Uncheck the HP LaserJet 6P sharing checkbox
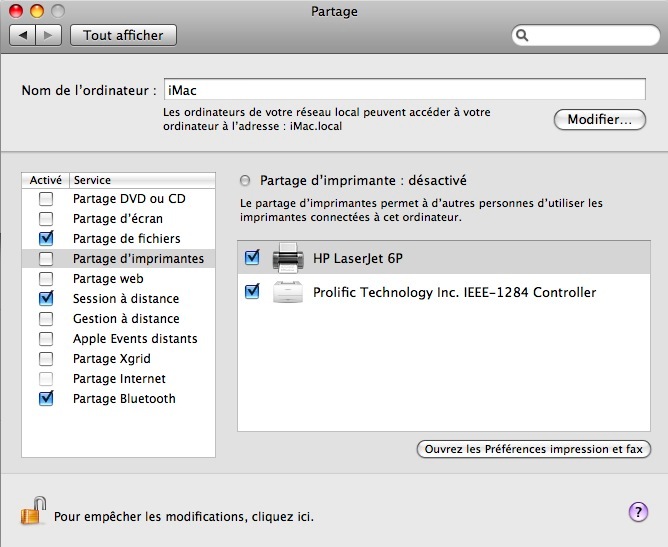The height and width of the screenshot is (547, 668). click(252, 258)
